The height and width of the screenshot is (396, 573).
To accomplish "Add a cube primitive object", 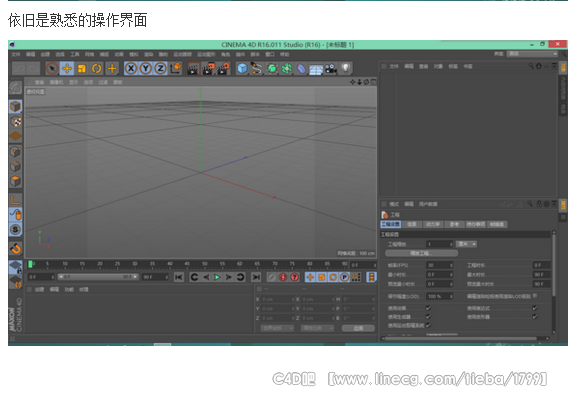I will click(x=242, y=68).
